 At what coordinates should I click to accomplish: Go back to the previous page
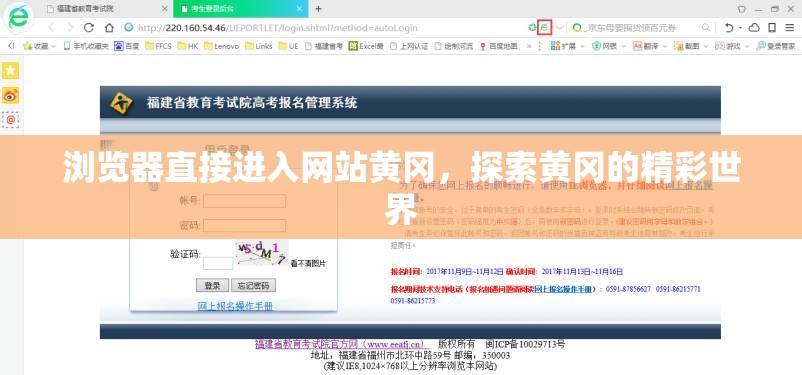pos(51,28)
